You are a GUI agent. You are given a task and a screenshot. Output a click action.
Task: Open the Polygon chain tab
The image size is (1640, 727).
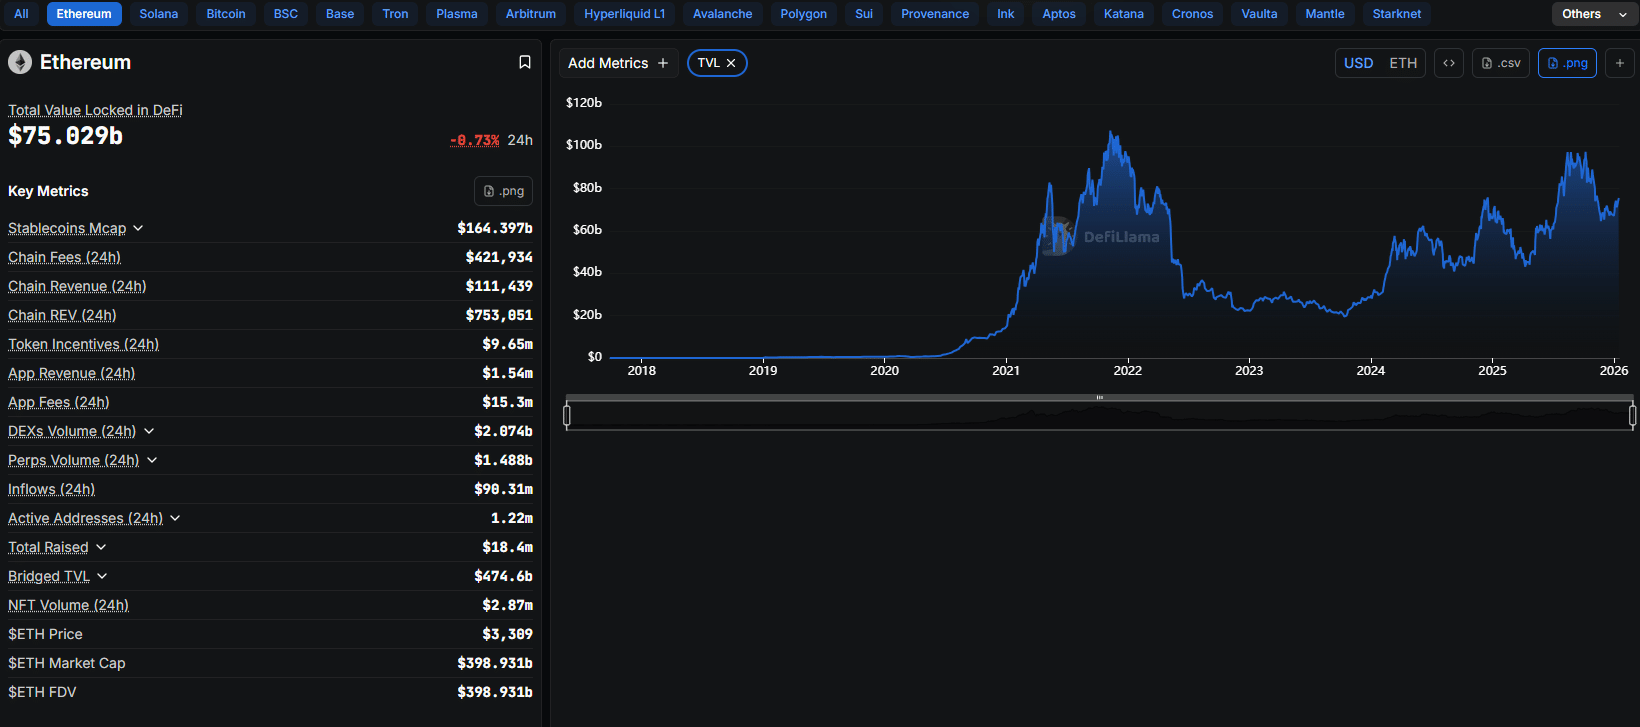(804, 14)
